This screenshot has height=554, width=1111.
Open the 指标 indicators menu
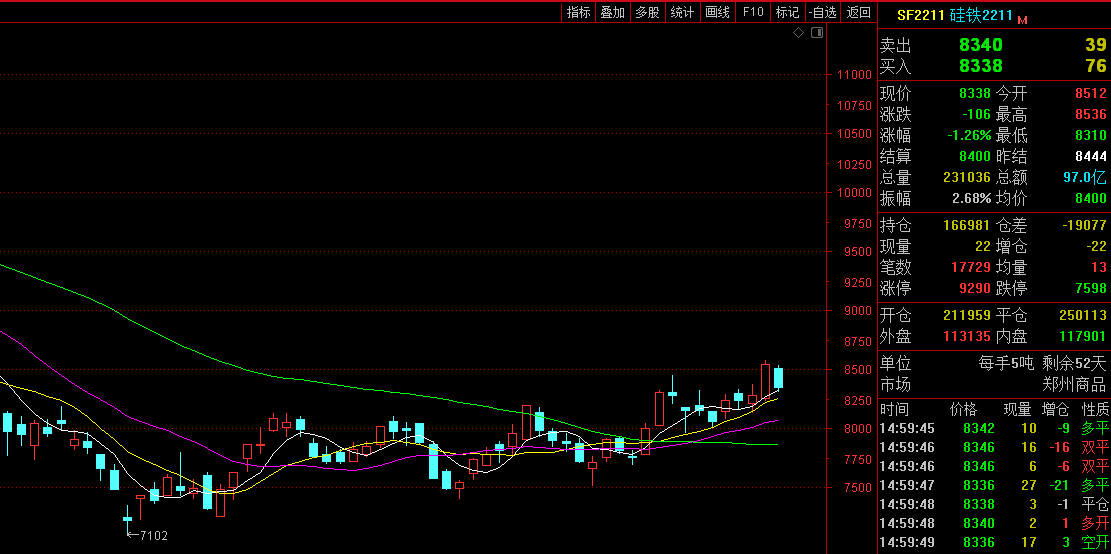click(x=579, y=12)
